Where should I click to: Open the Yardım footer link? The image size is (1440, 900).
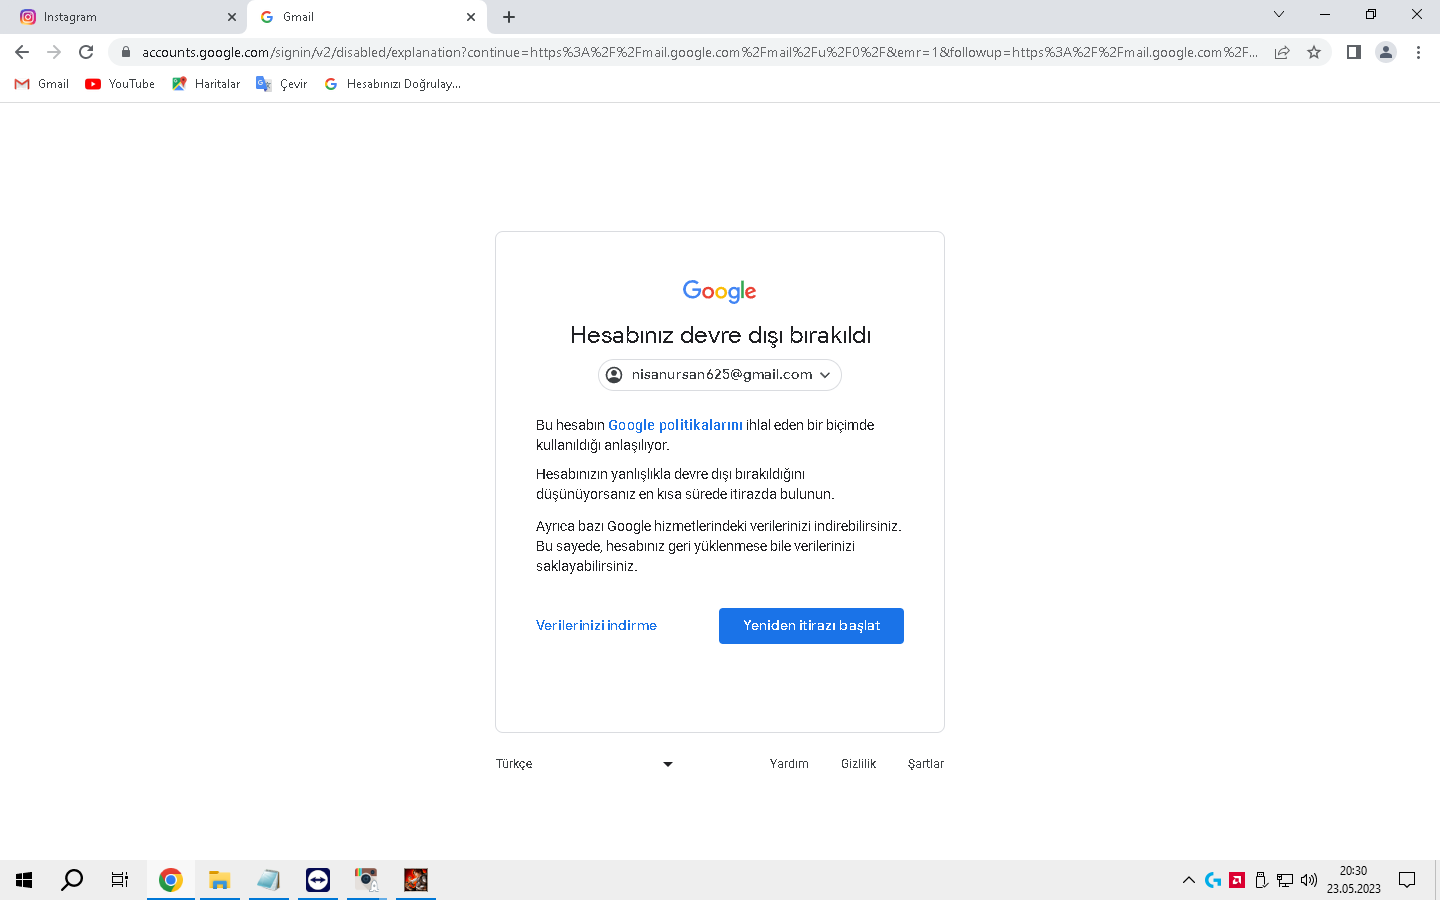tap(789, 764)
